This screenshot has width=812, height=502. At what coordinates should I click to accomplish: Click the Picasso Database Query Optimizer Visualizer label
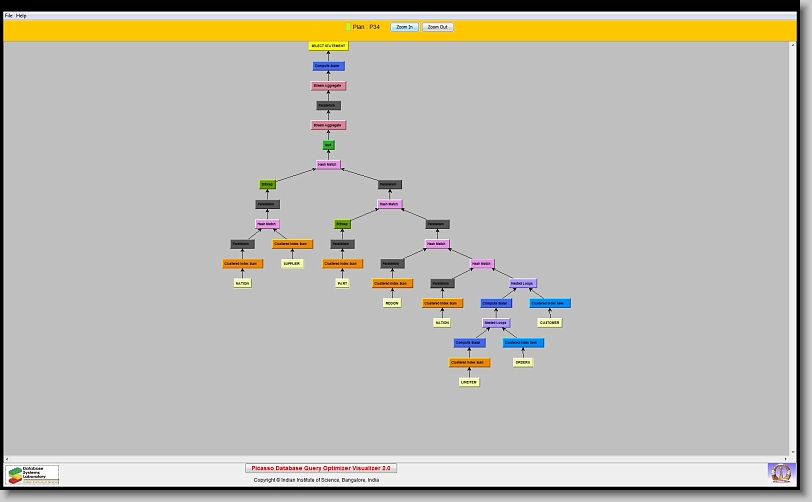[x=321, y=467]
